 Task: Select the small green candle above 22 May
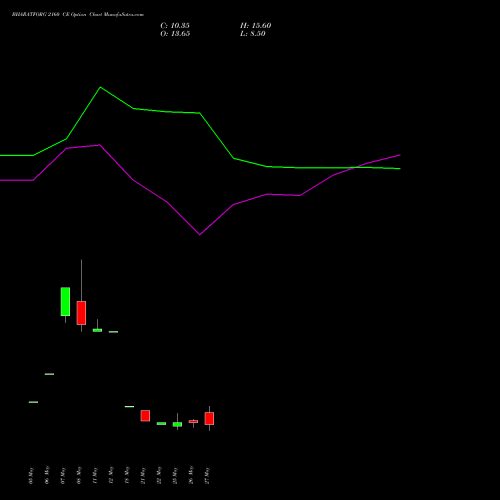pyautogui.click(x=161, y=423)
